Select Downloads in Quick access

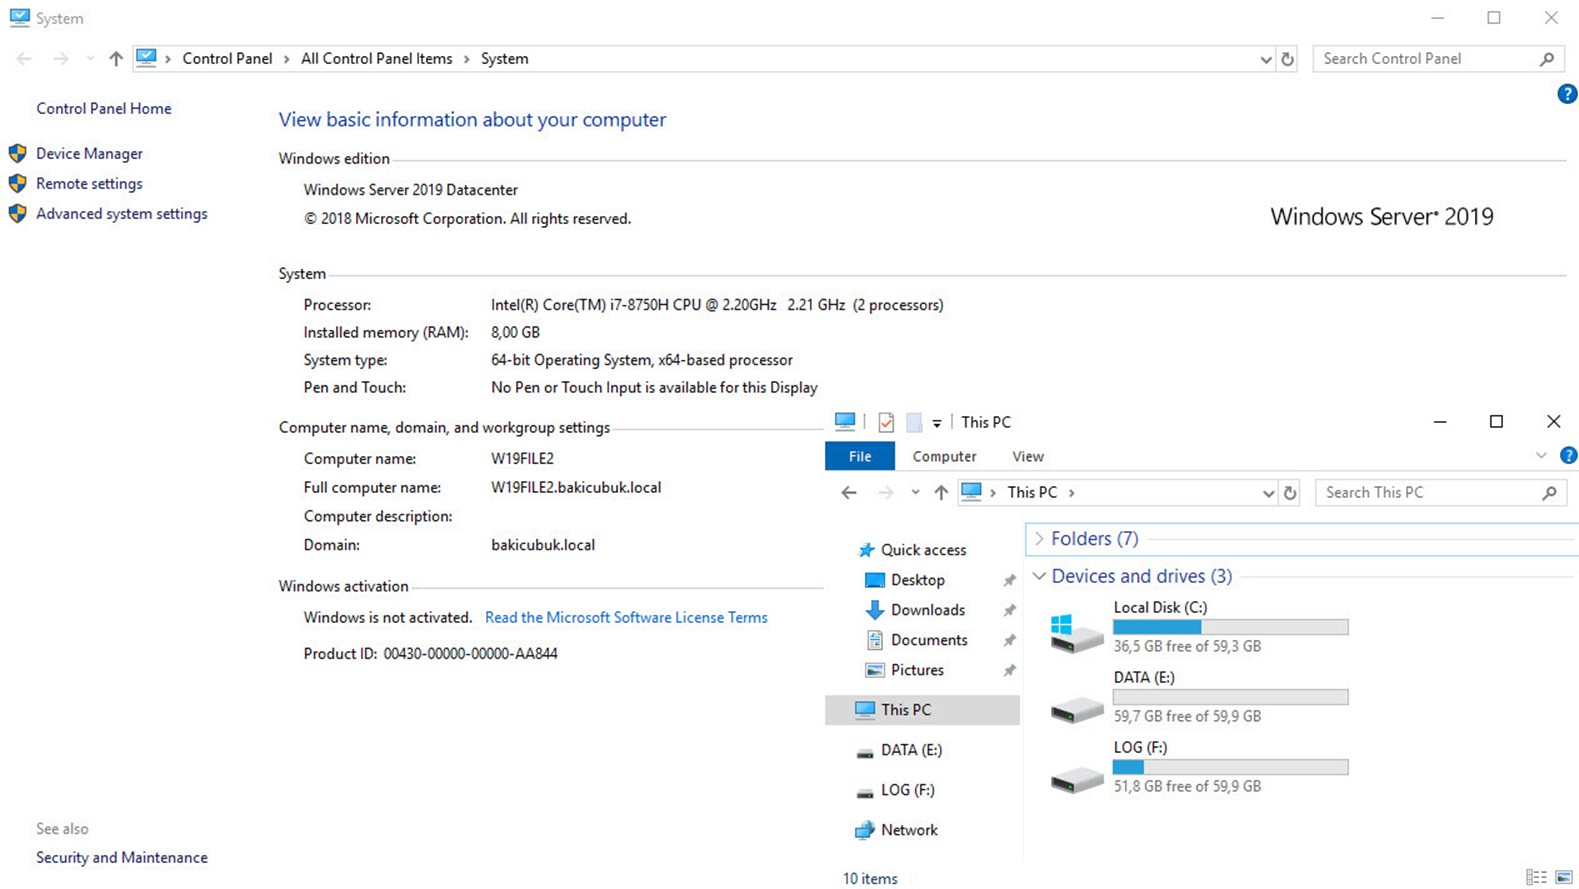tap(927, 610)
